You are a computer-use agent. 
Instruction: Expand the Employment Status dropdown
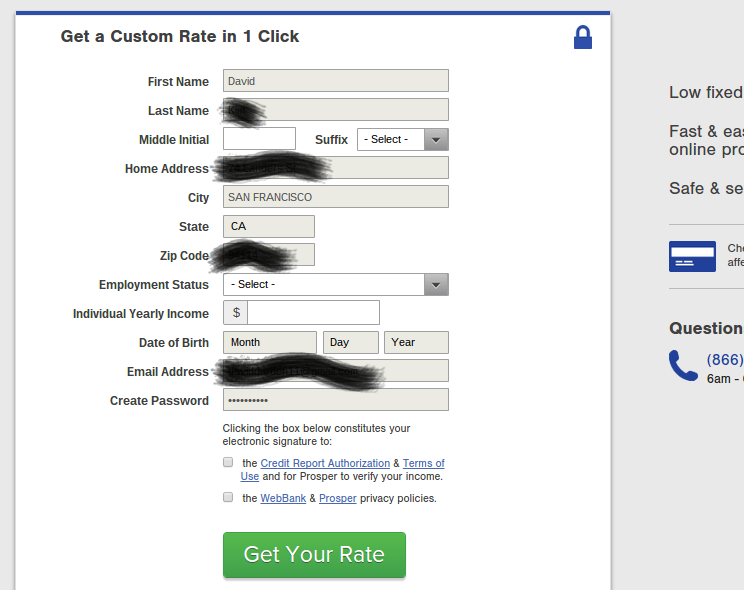[x=336, y=284]
